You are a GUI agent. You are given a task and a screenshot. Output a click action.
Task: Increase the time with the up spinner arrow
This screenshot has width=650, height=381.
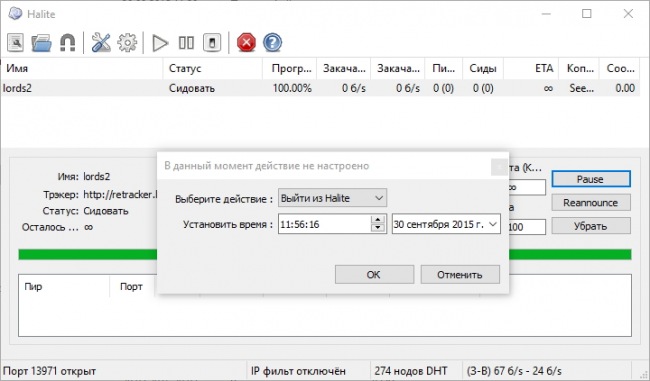point(378,220)
